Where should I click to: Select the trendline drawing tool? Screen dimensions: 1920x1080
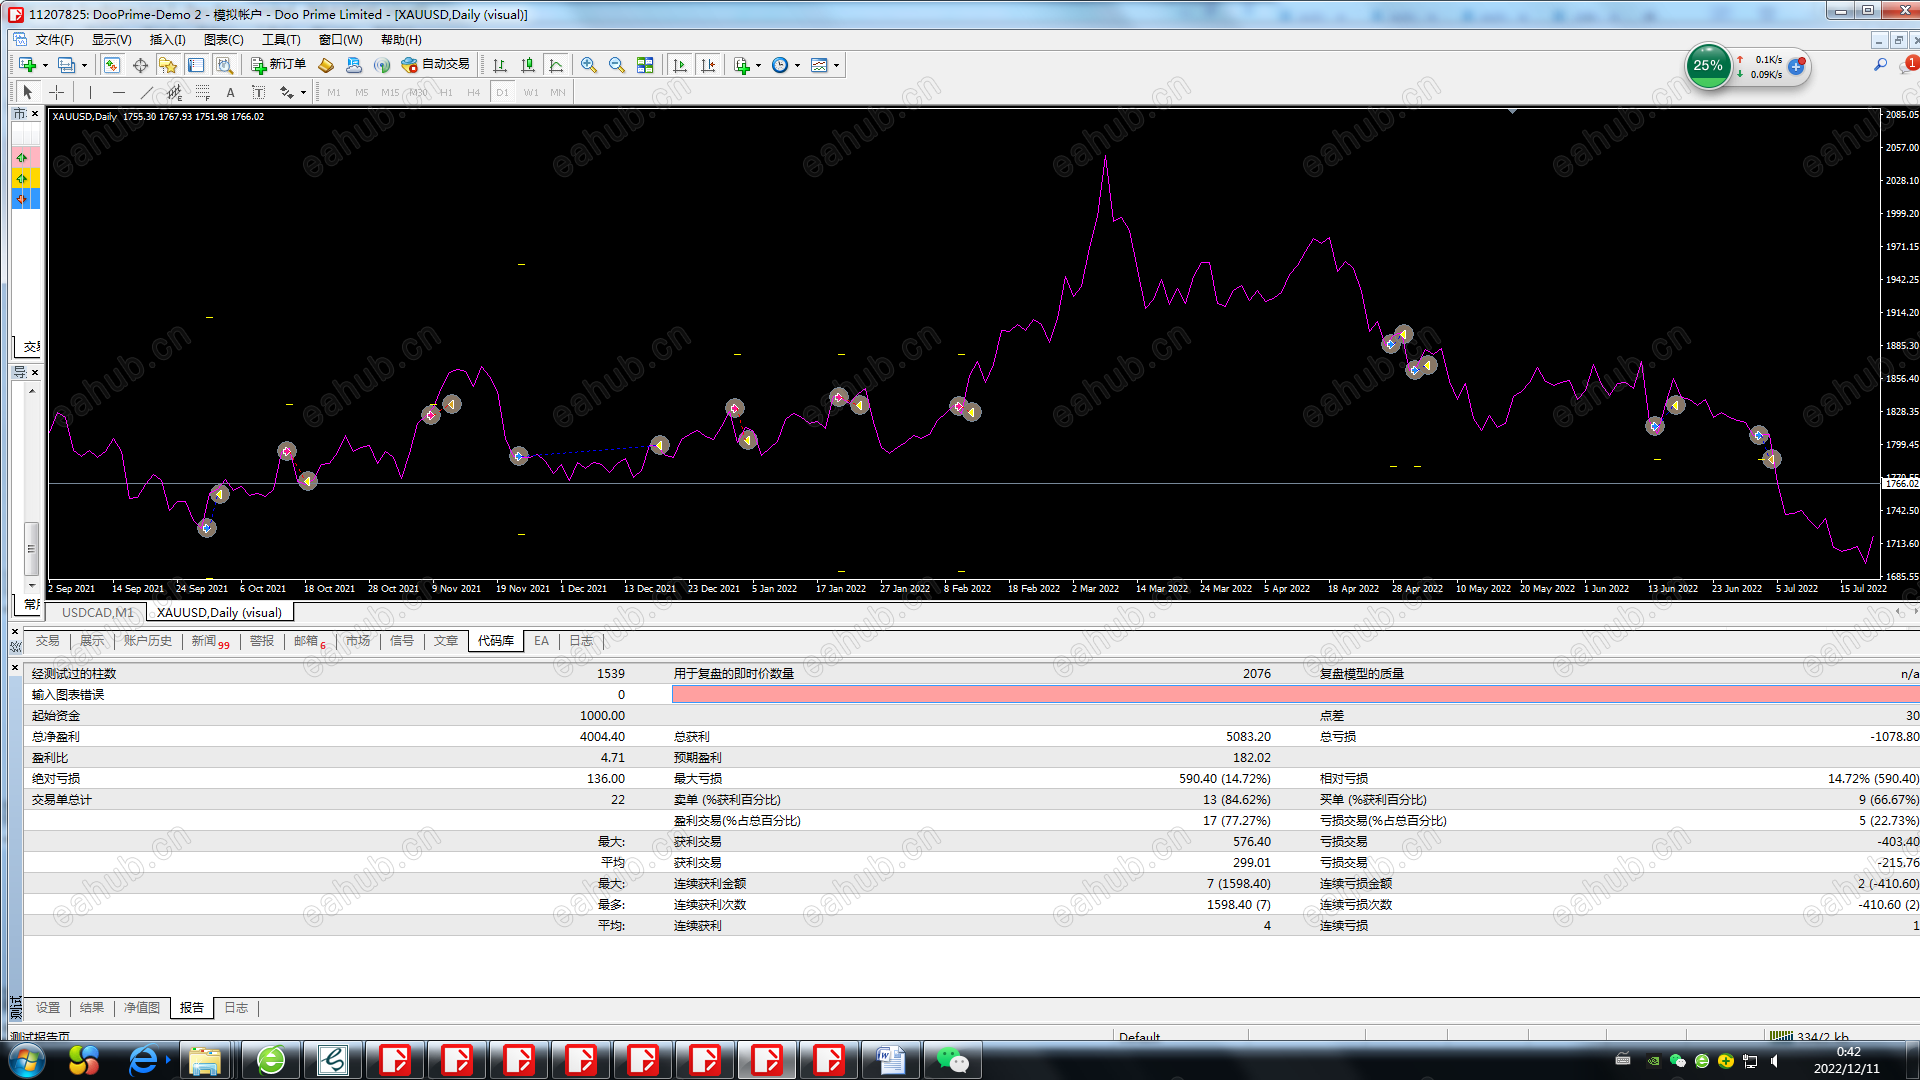tap(147, 92)
